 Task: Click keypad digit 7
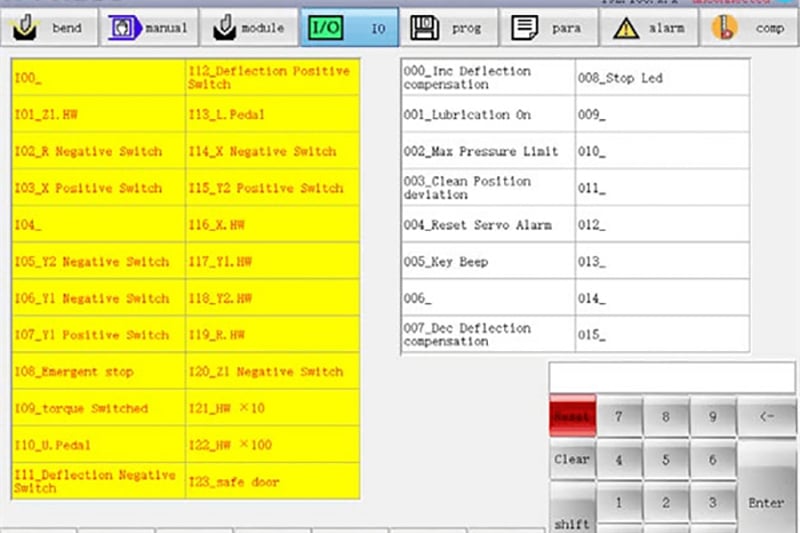click(x=619, y=417)
